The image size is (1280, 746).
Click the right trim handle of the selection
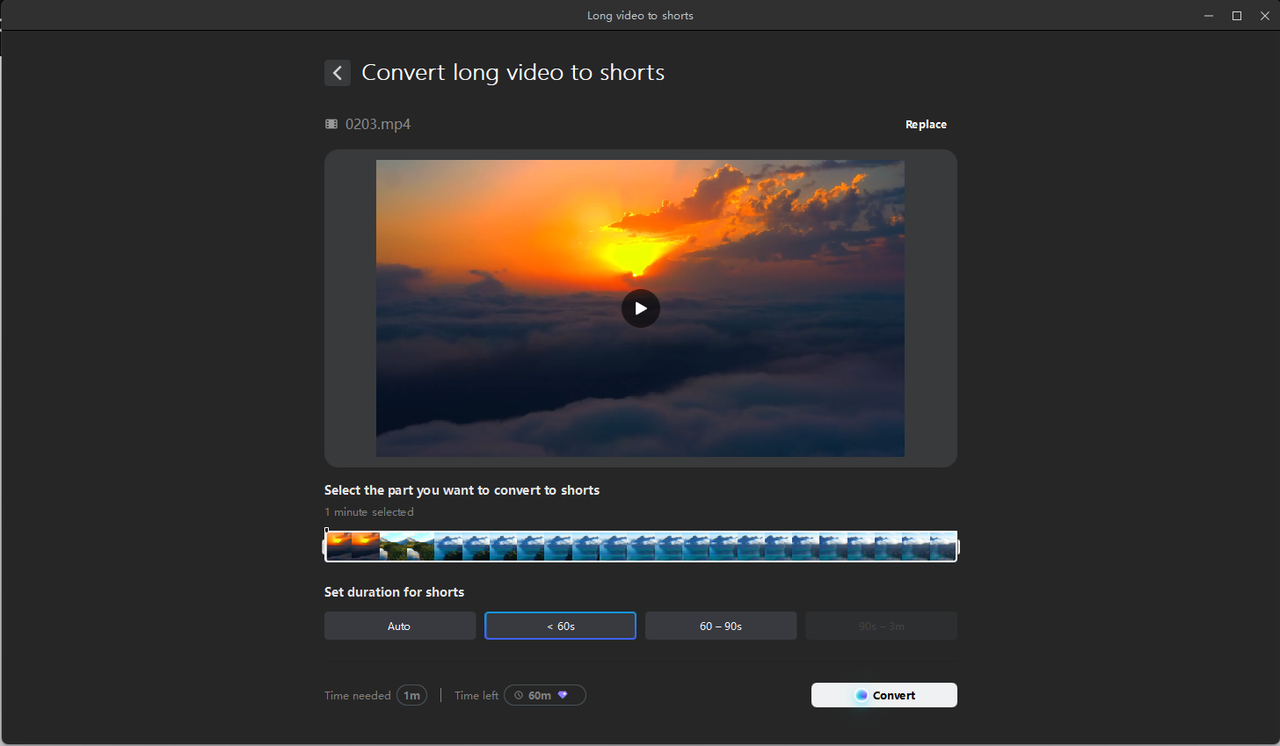click(x=957, y=546)
